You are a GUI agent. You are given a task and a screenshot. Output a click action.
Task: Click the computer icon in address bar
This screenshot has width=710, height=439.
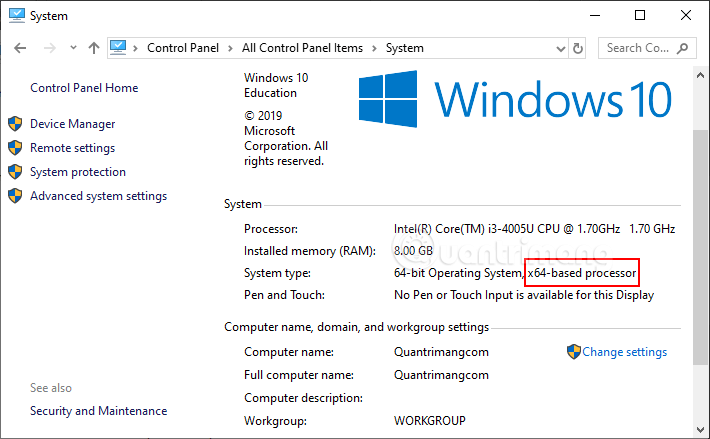119,48
